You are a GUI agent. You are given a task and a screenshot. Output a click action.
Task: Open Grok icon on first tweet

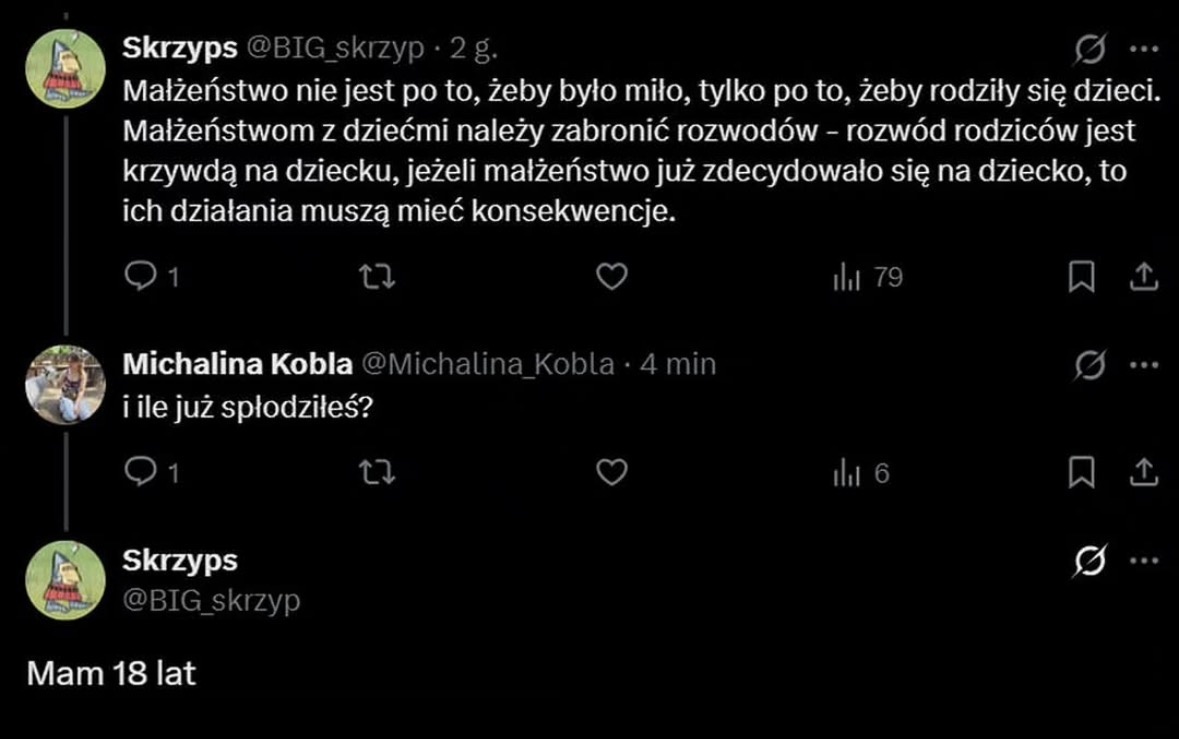(1090, 49)
